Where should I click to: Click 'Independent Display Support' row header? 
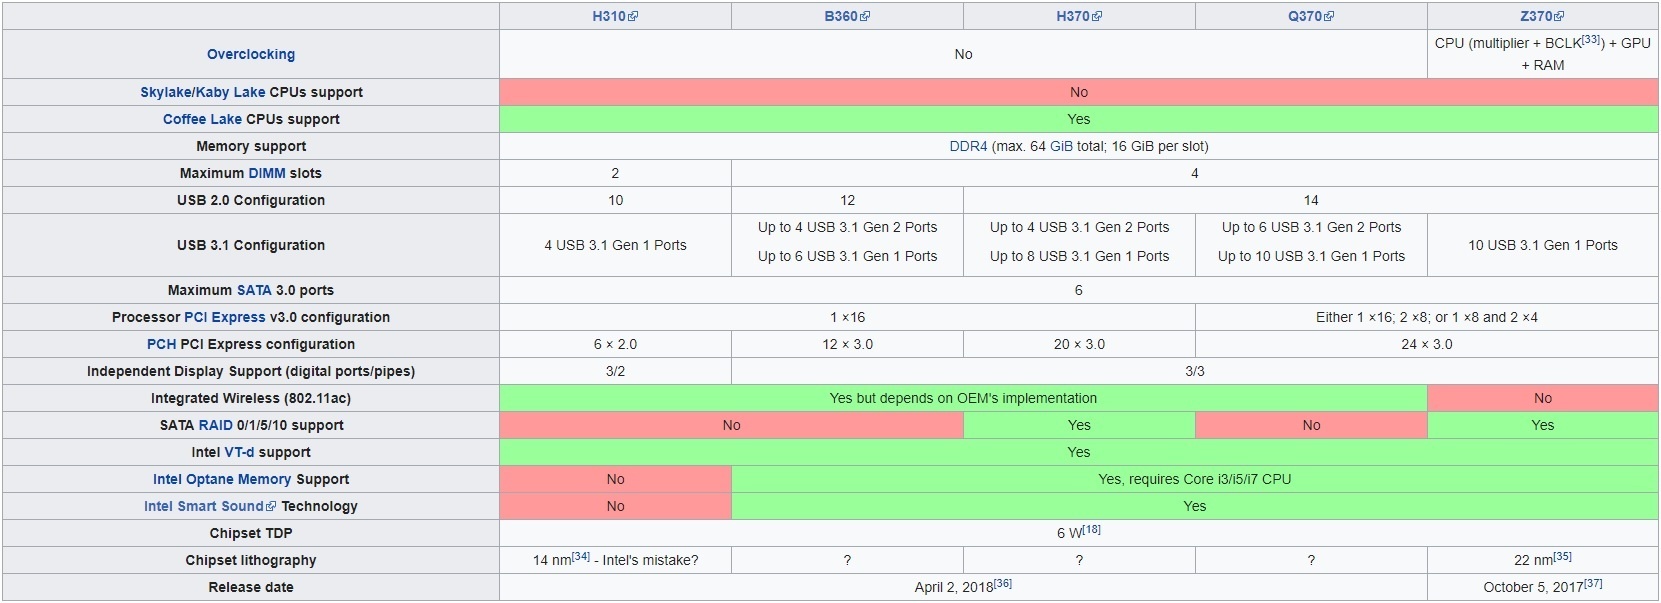(x=251, y=371)
